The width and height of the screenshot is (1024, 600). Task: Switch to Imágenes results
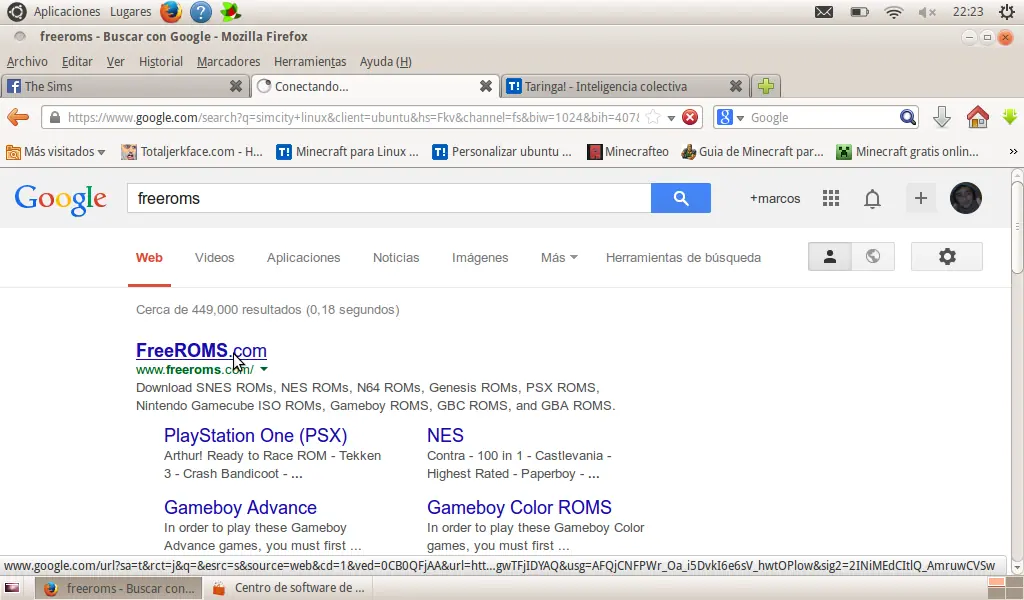tap(480, 258)
